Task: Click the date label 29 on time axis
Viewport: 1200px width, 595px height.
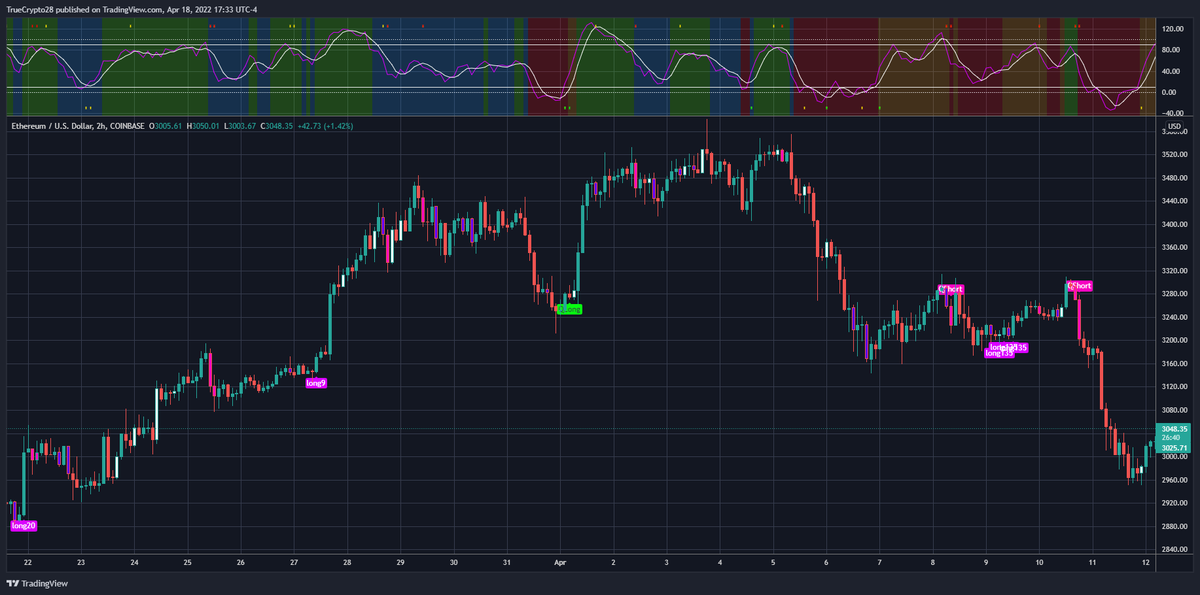Action: tap(400, 562)
